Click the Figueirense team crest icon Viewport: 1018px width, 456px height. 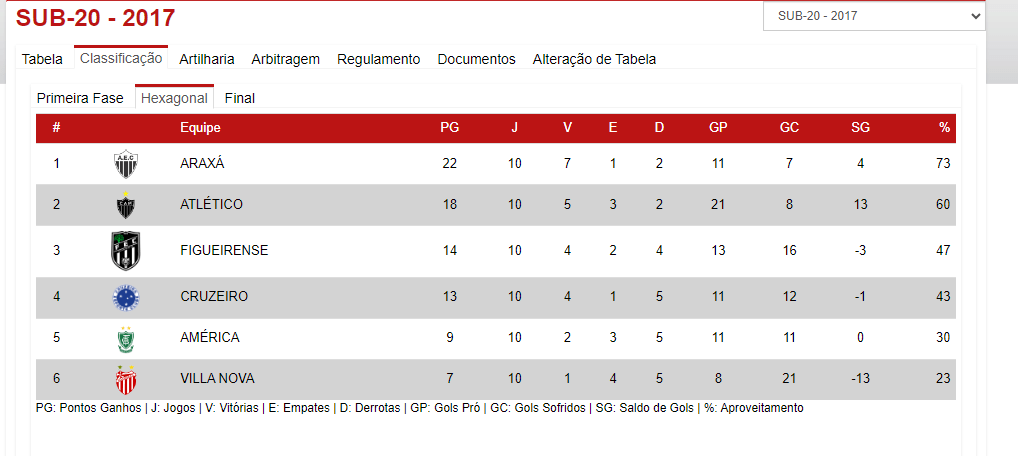pos(126,250)
